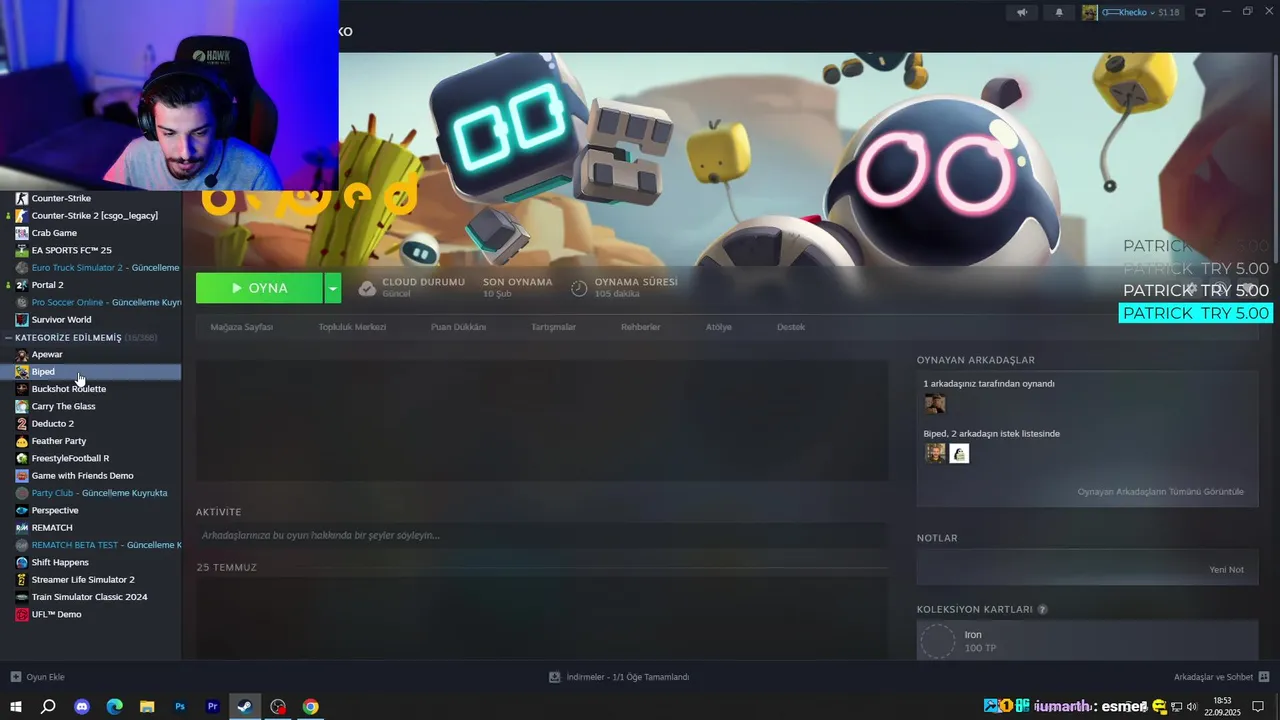1280x720 pixels.
Task: Click the Koleksiyon Kartları help question mark
Action: 1042,609
